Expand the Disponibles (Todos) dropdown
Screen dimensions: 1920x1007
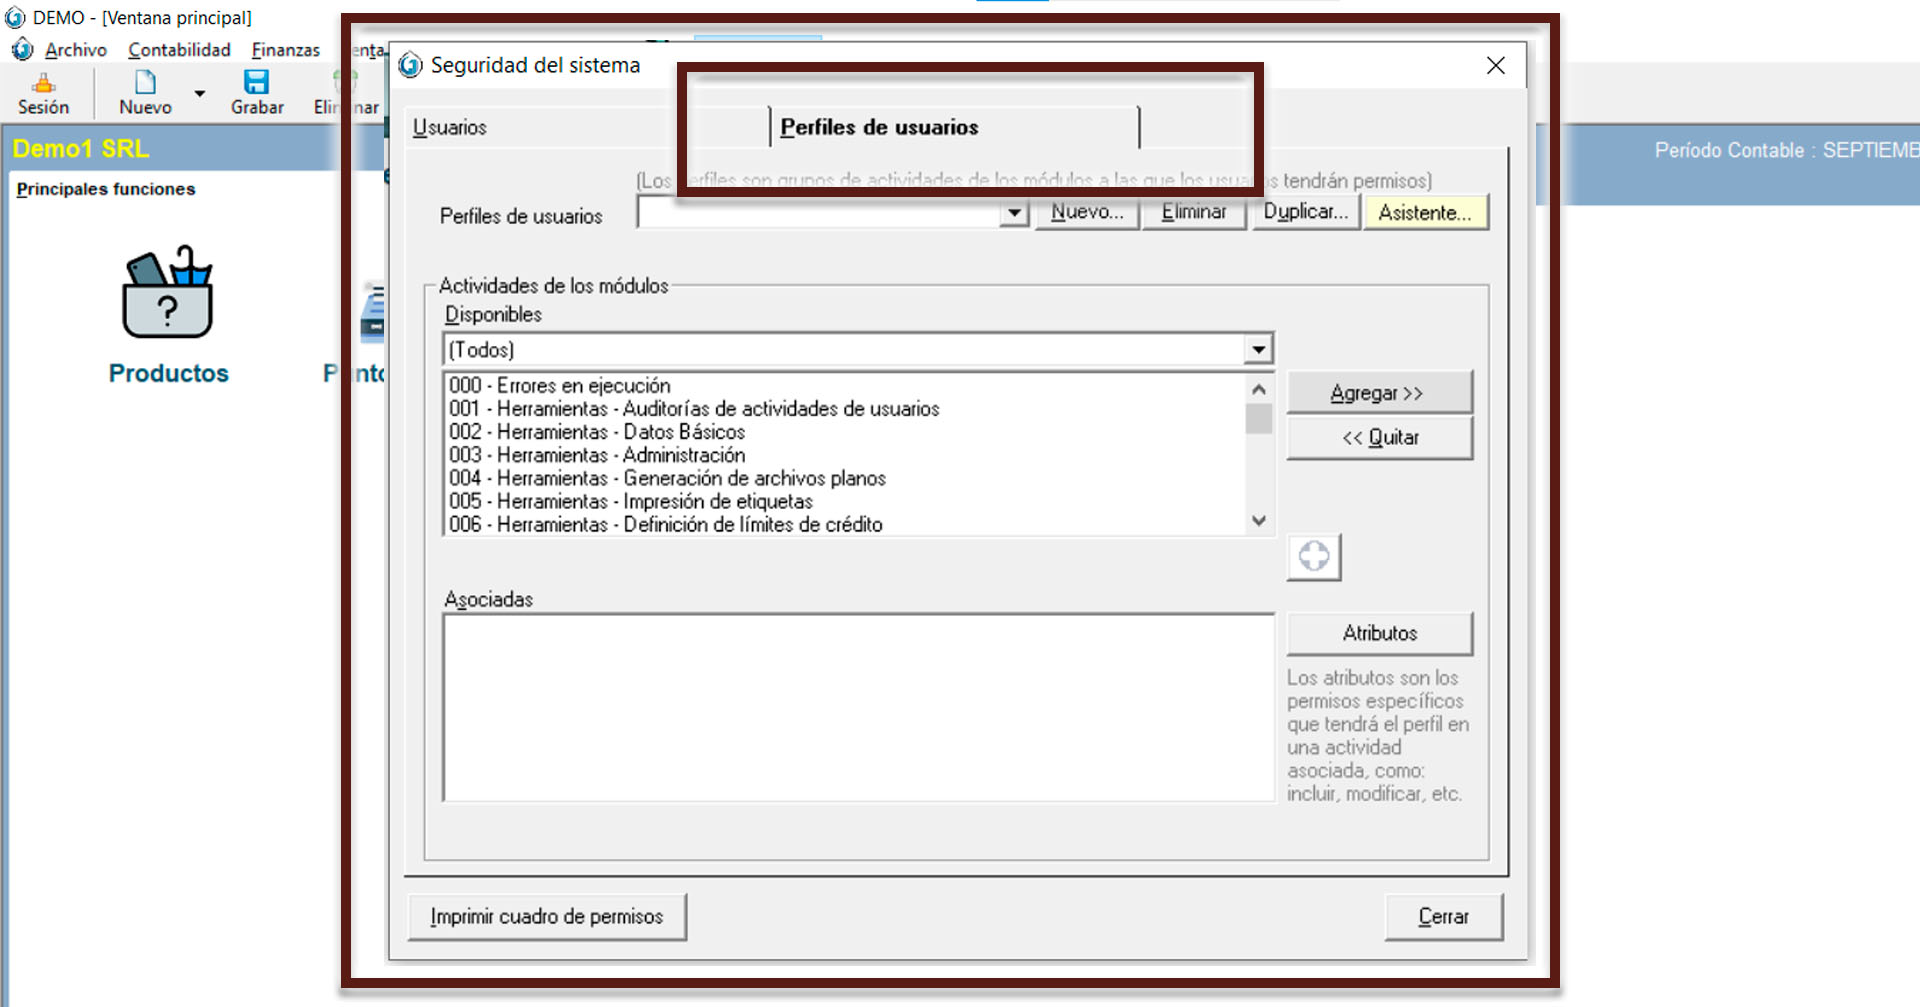point(1258,350)
